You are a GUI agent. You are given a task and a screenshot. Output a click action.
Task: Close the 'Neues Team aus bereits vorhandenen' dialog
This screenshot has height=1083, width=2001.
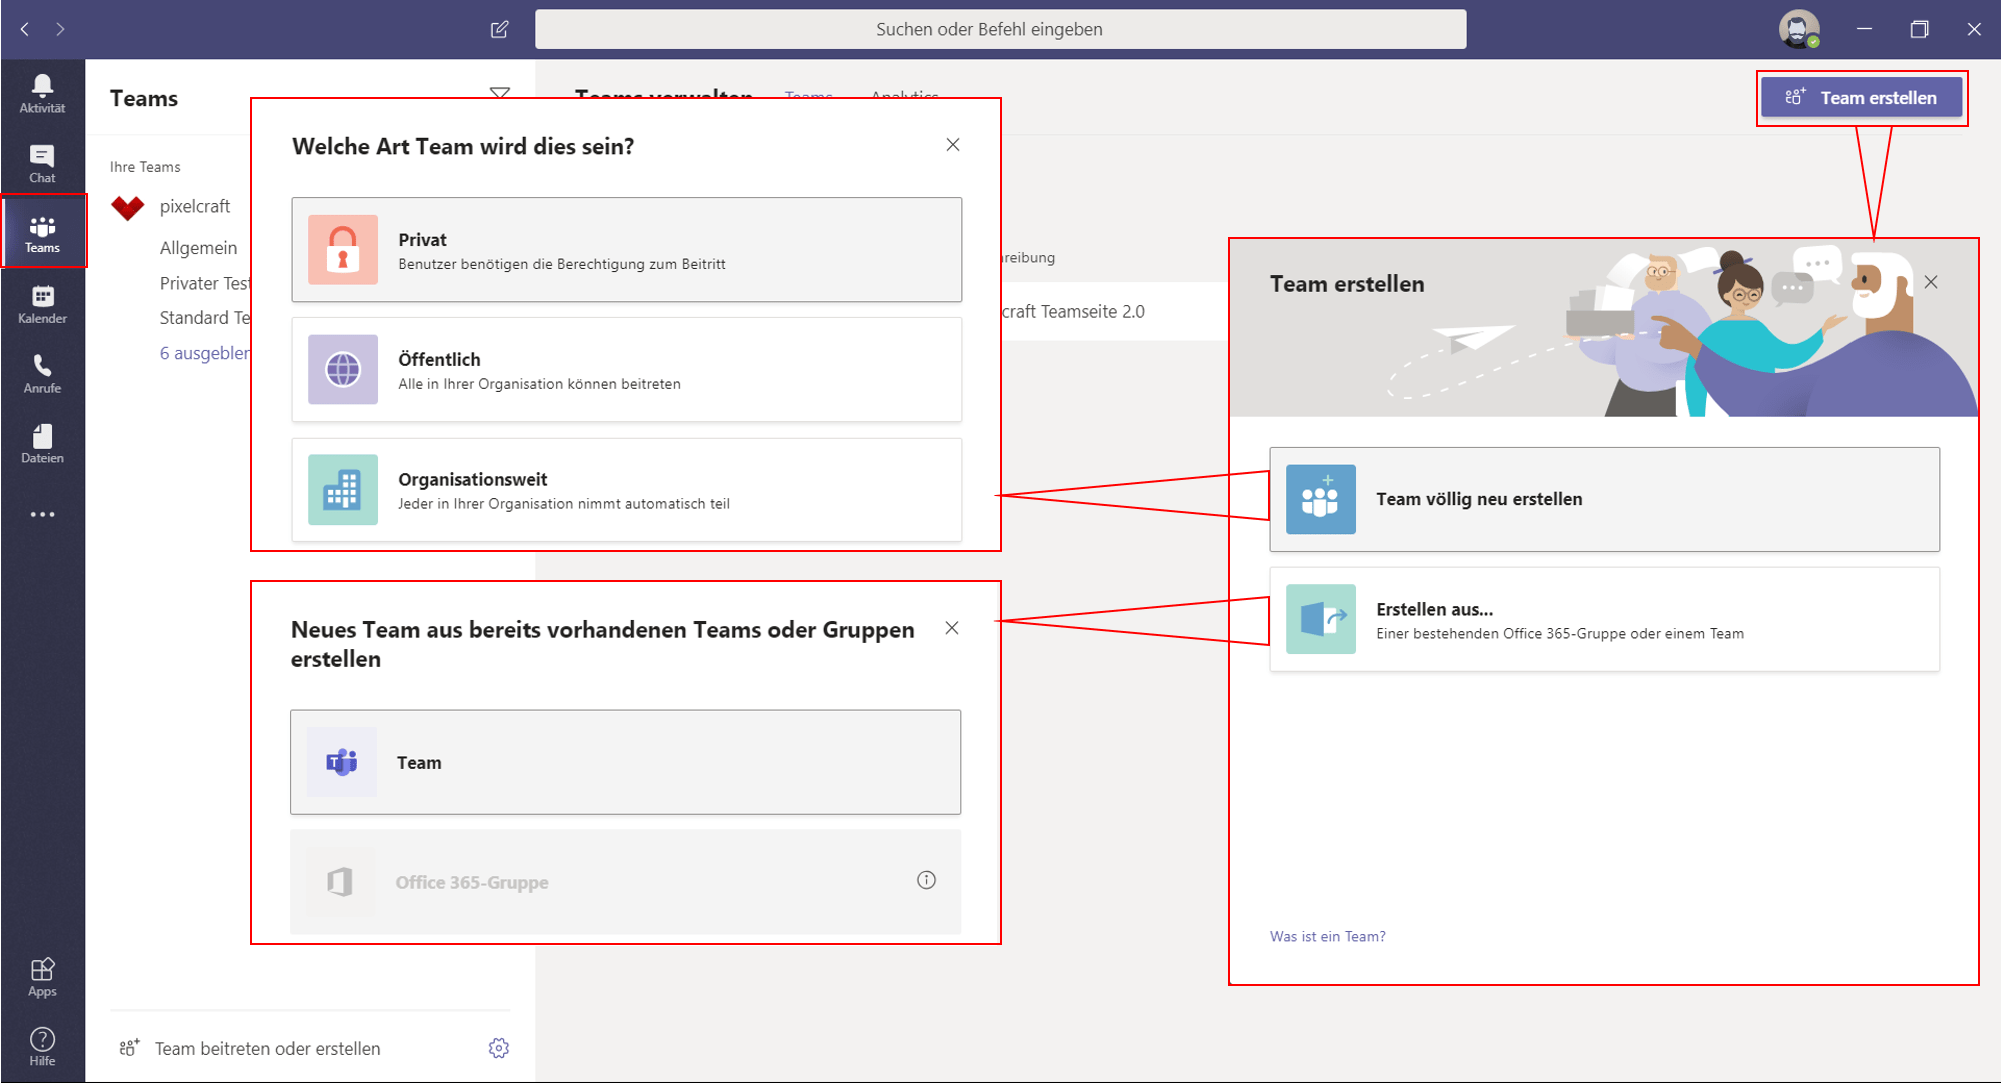pos(952,628)
